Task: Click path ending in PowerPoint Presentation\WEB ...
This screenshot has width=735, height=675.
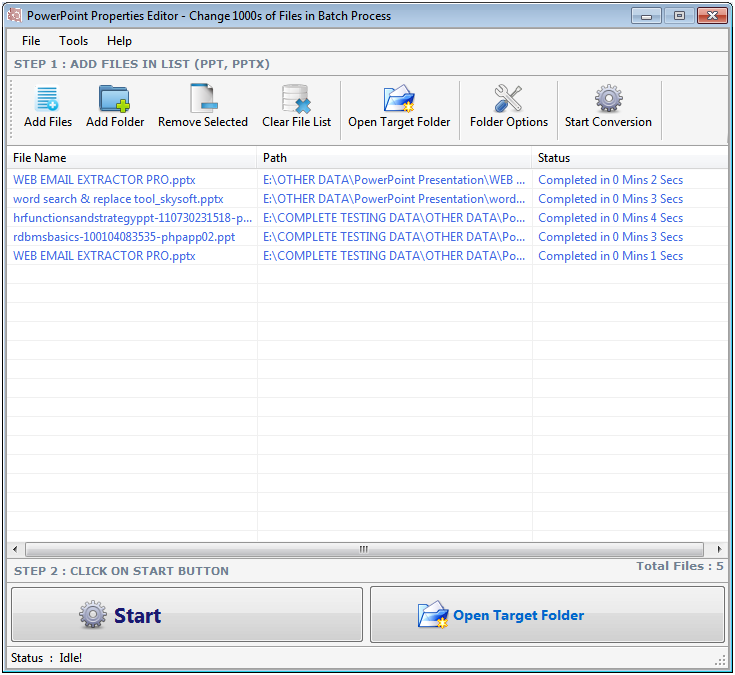Action: [394, 180]
